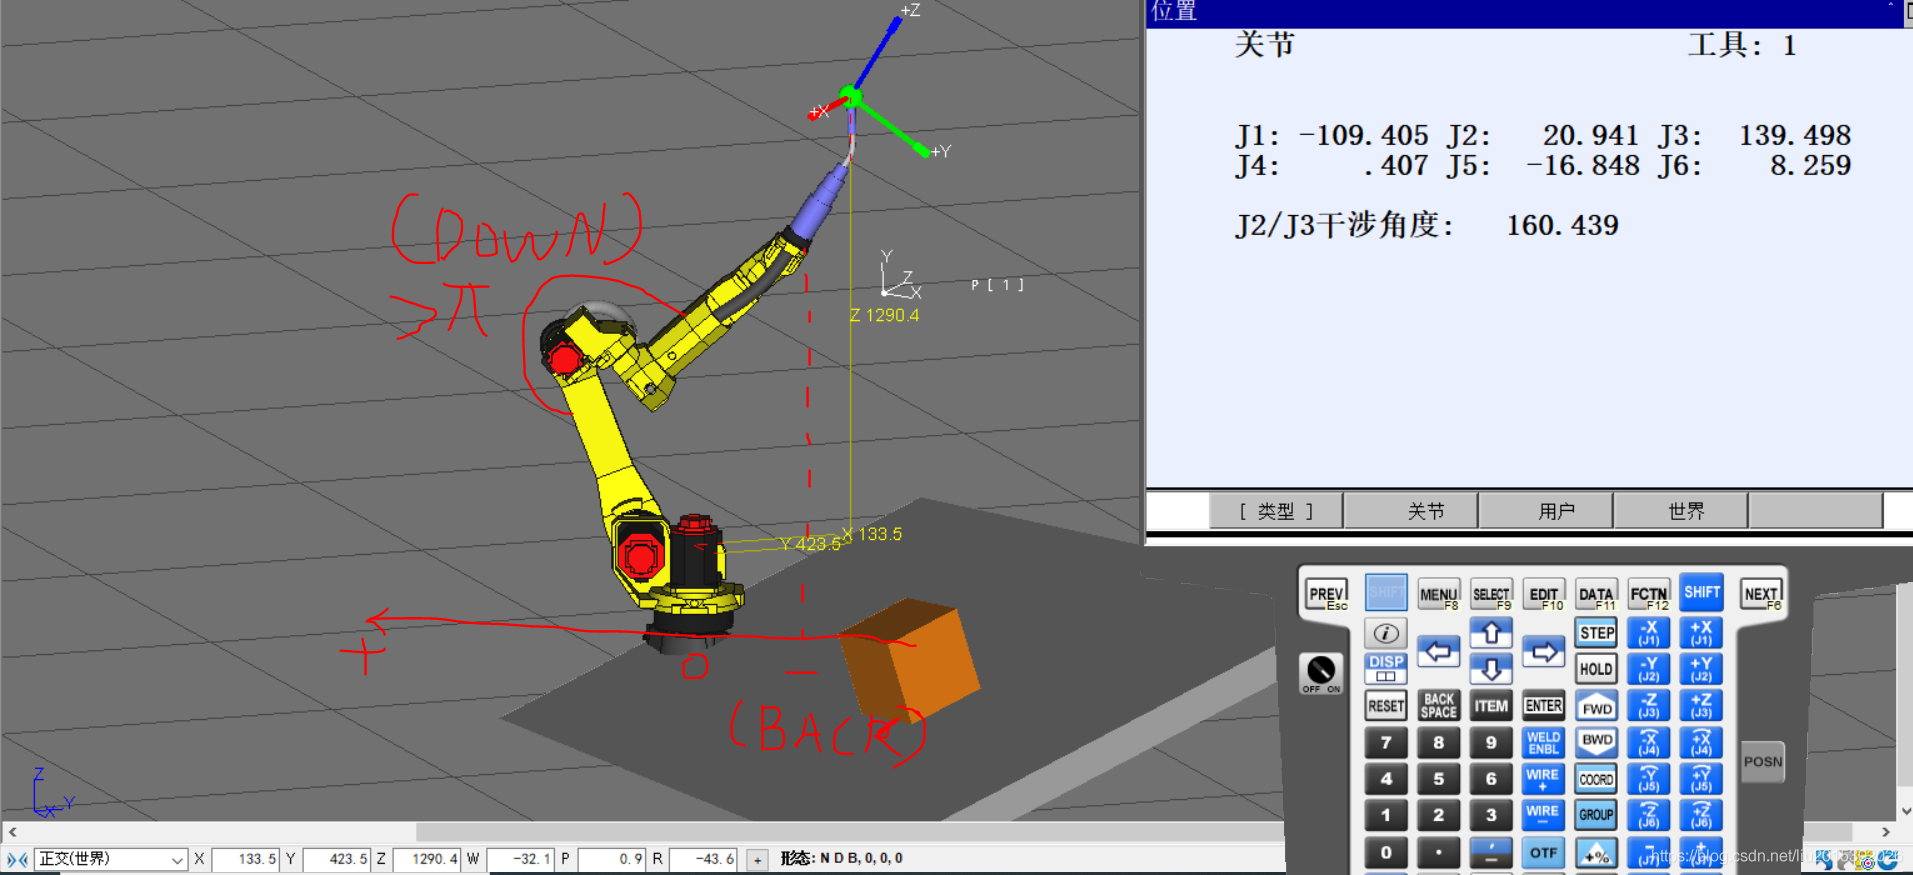Select the 关节 softkey tab
The height and width of the screenshot is (875, 1913).
[1410, 511]
